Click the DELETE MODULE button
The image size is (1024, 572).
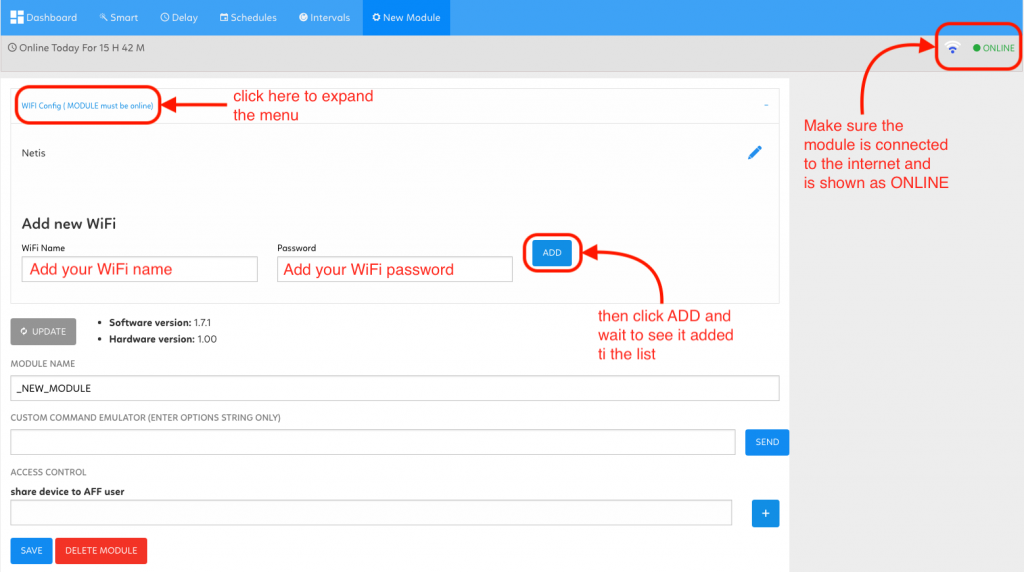coord(101,551)
